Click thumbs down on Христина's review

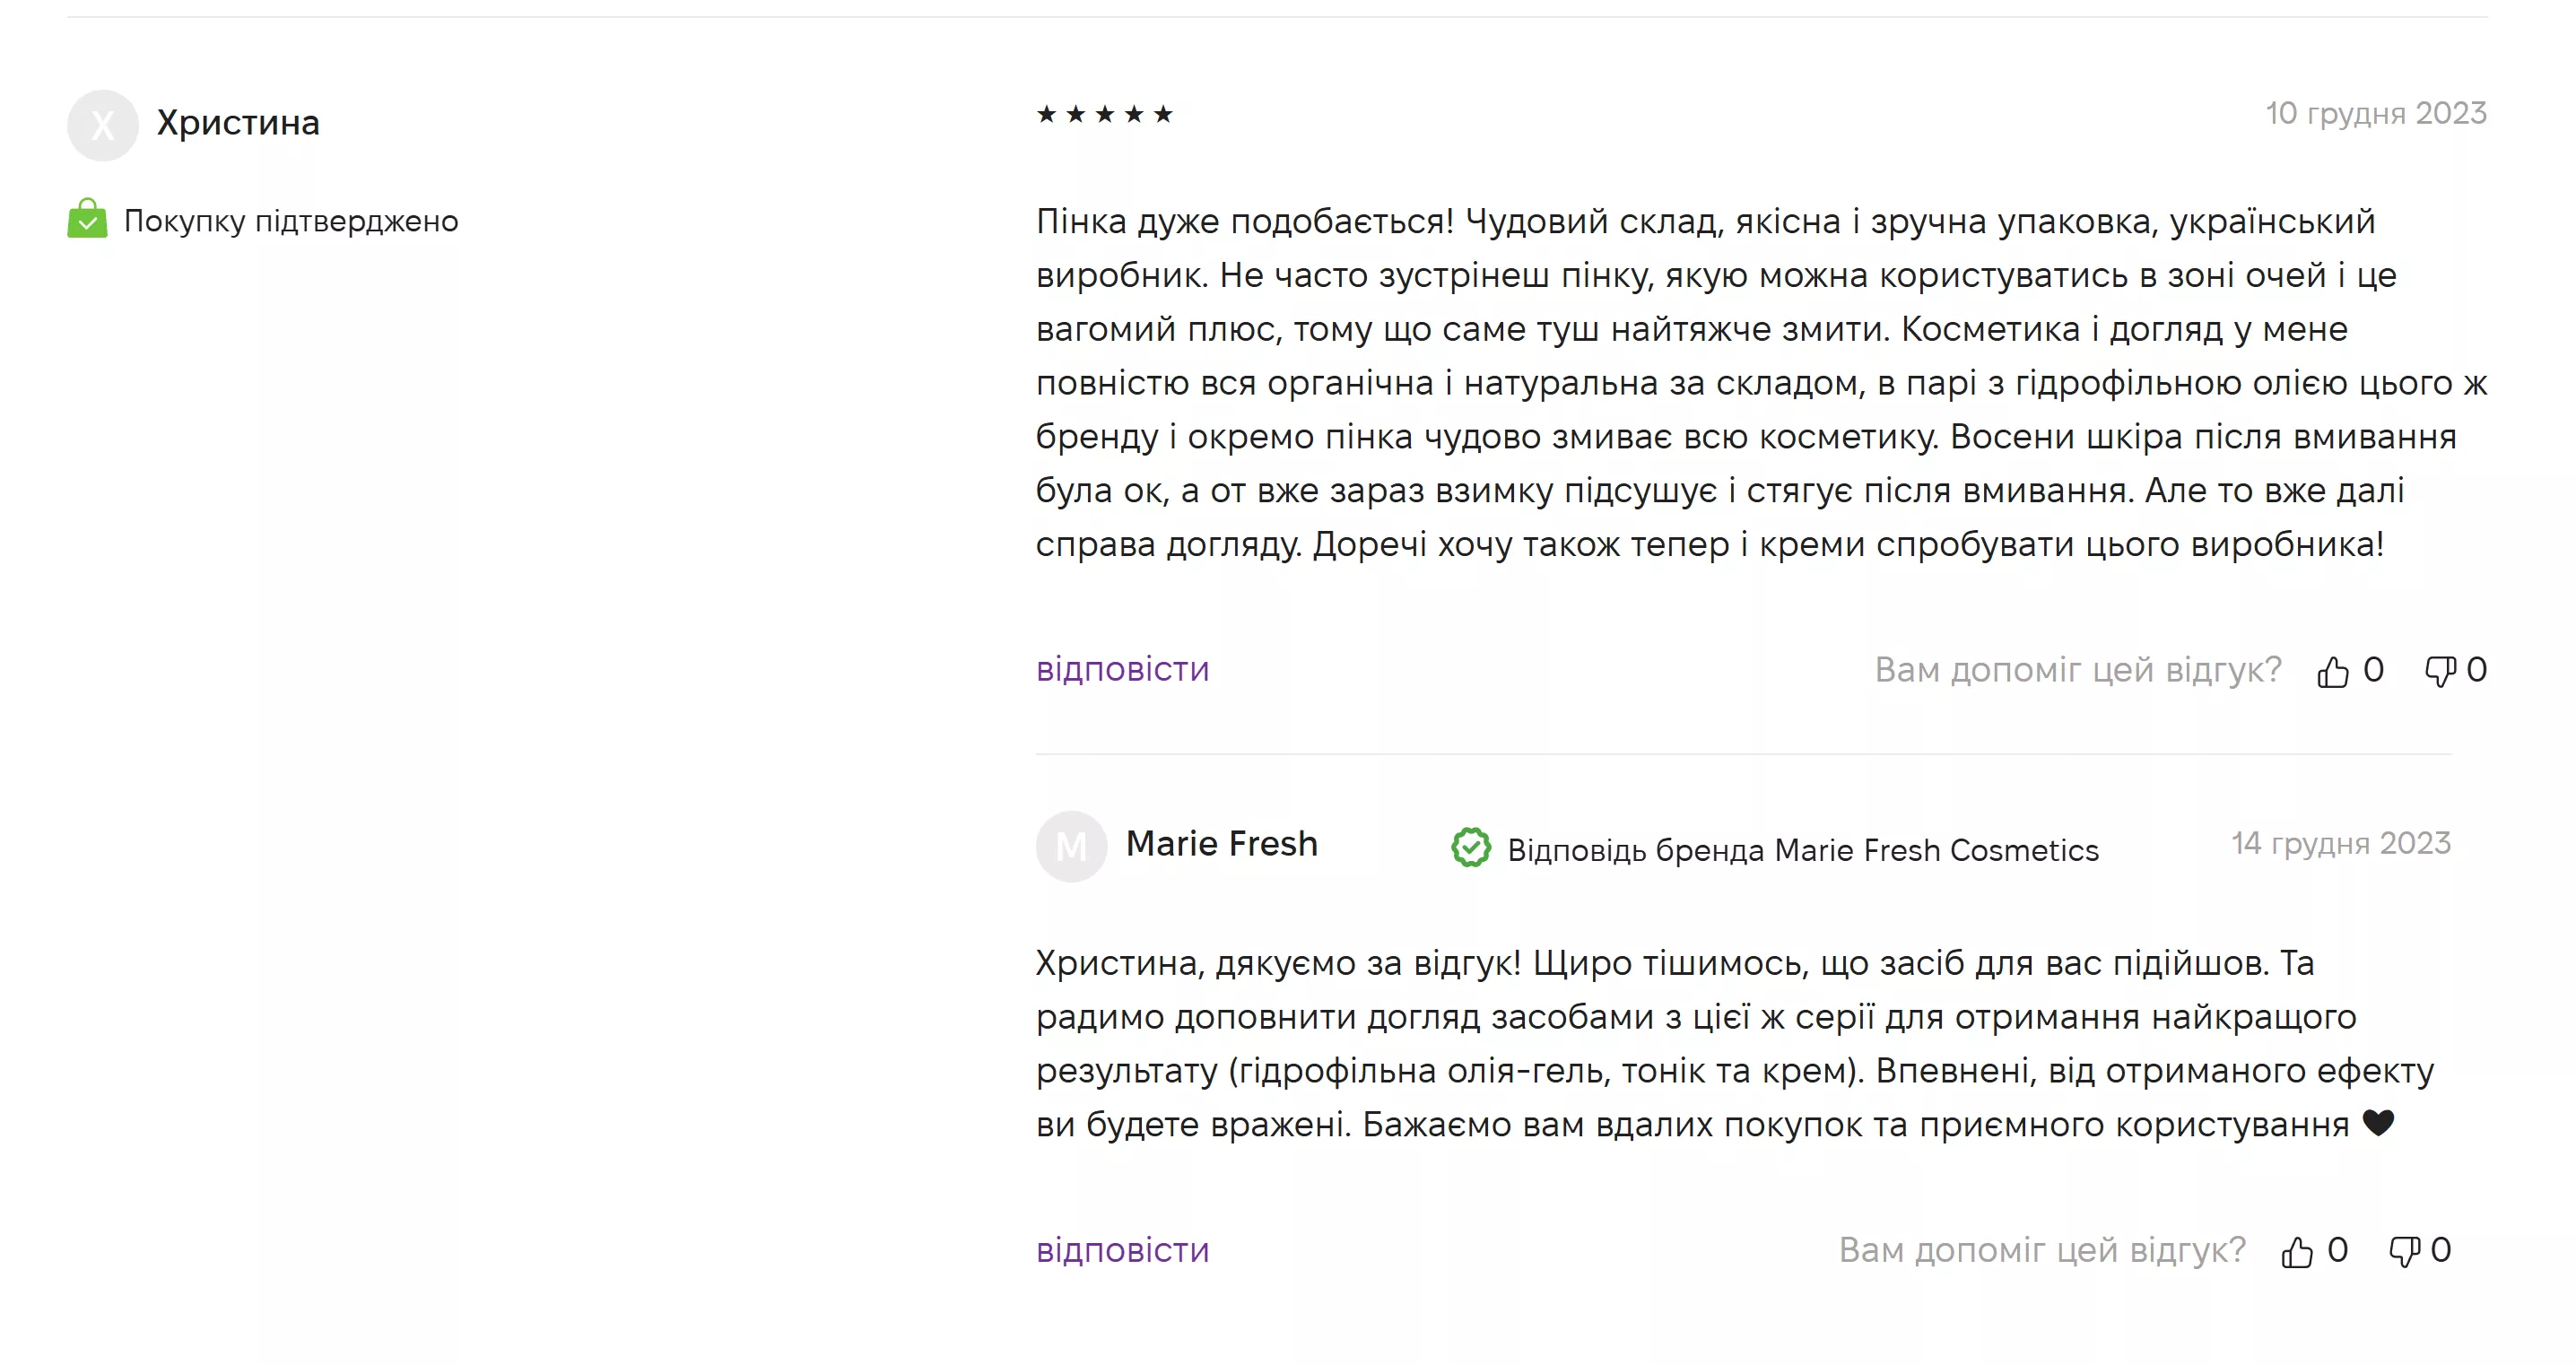point(2440,671)
